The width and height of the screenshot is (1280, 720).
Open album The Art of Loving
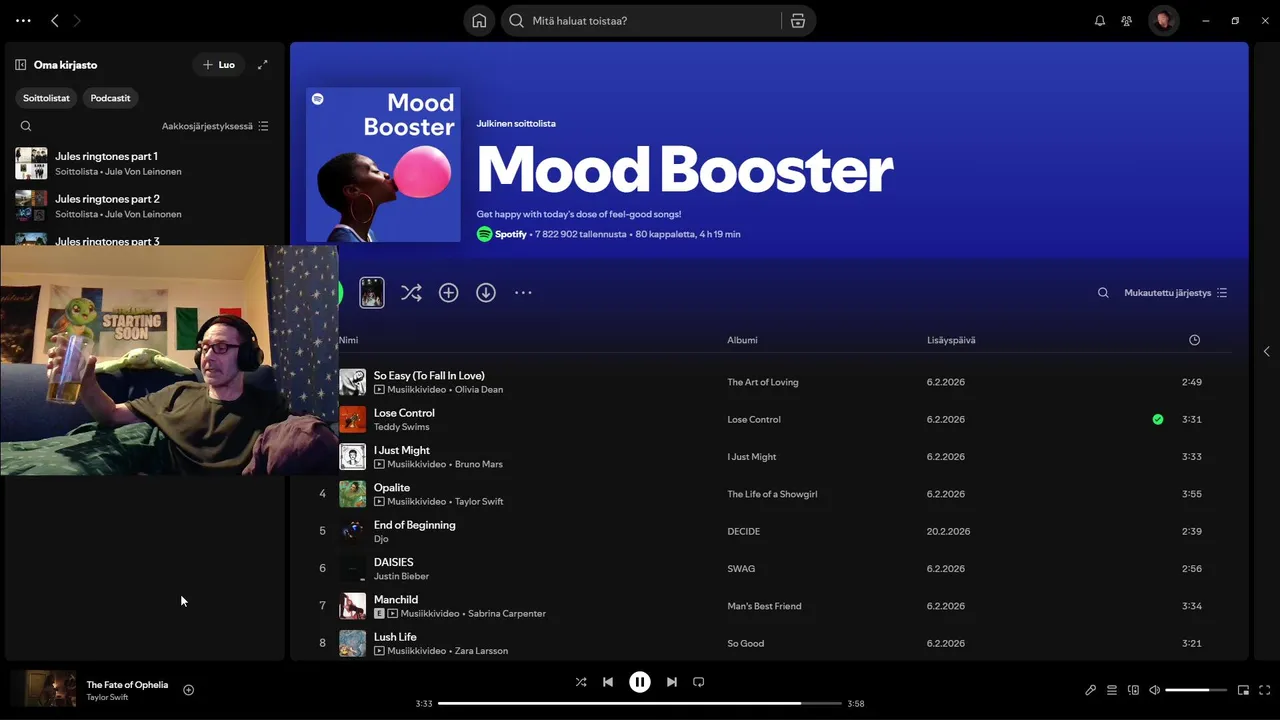[763, 382]
